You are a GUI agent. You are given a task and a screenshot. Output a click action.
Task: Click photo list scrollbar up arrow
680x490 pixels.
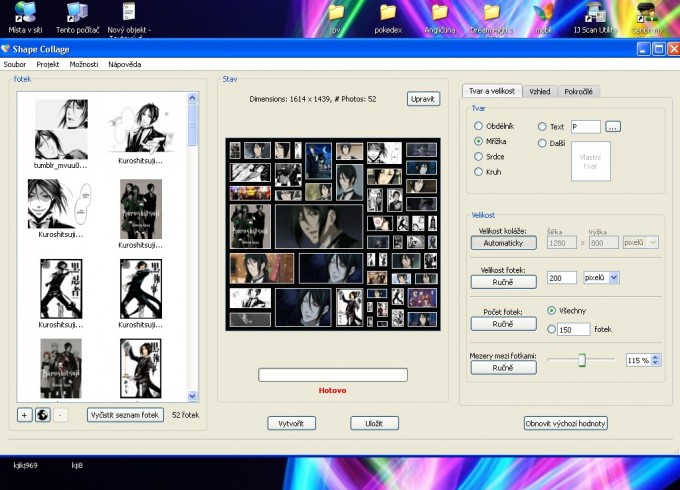point(192,98)
